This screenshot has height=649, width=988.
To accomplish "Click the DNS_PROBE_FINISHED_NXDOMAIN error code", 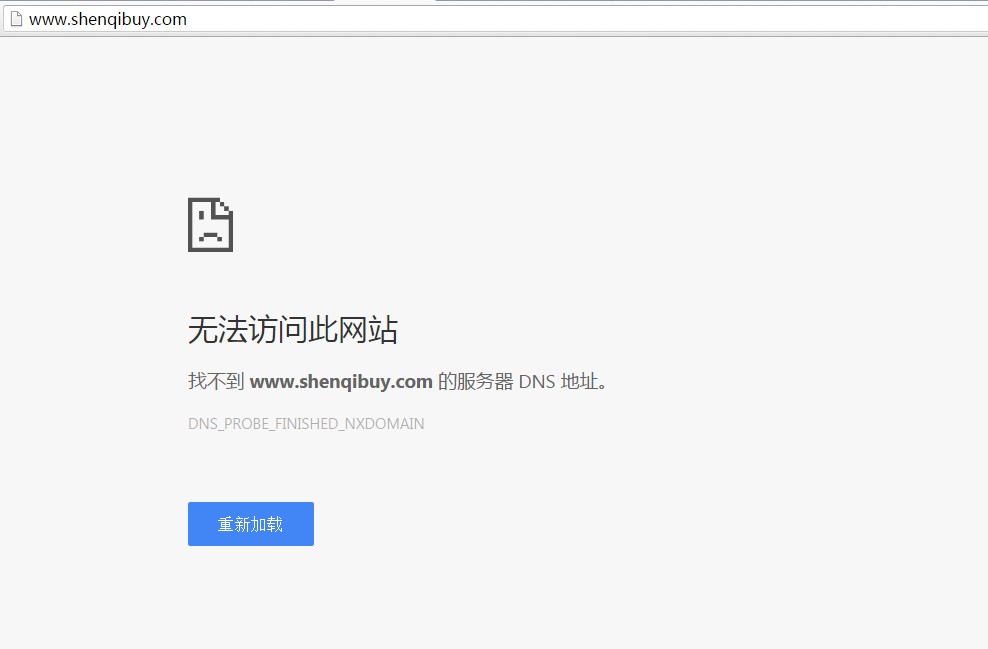I will point(306,423).
